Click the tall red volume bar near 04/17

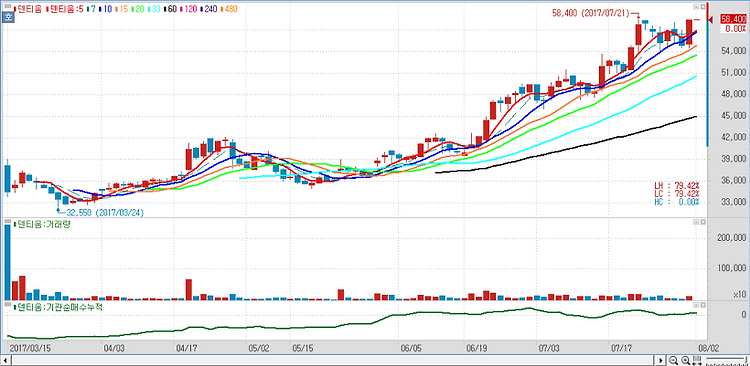(188, 289)
